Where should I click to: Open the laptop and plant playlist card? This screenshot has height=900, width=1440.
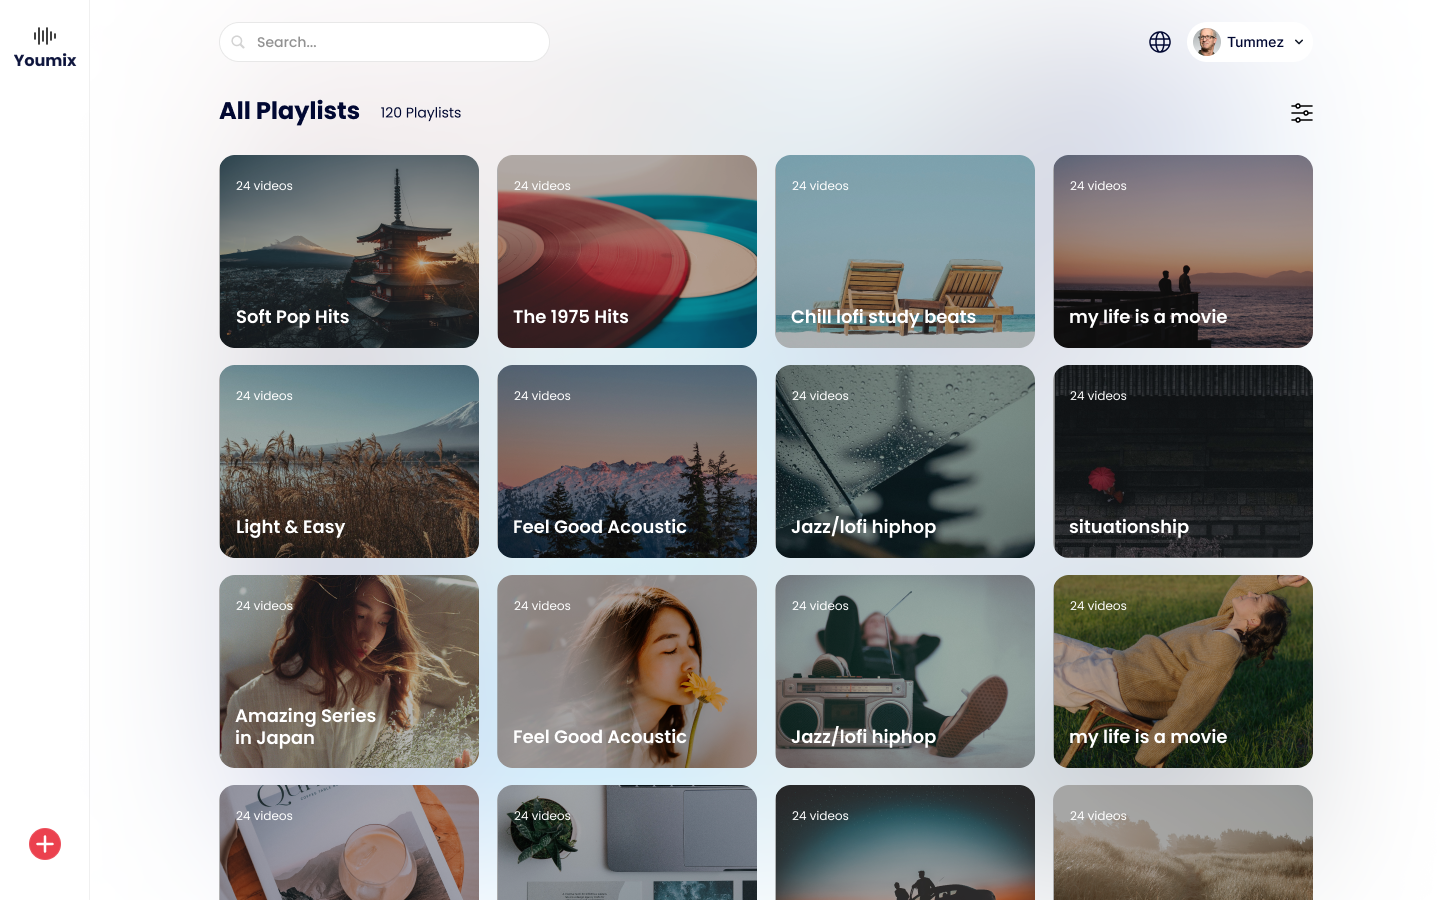[627, 842]
